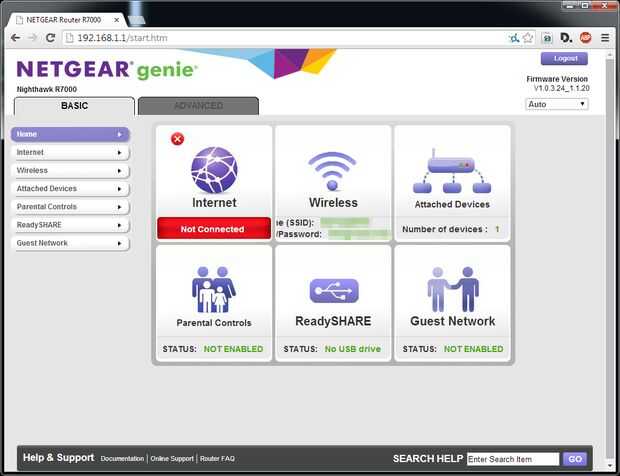
Task: Select Home in the sidebar menu
Action: 70,134
